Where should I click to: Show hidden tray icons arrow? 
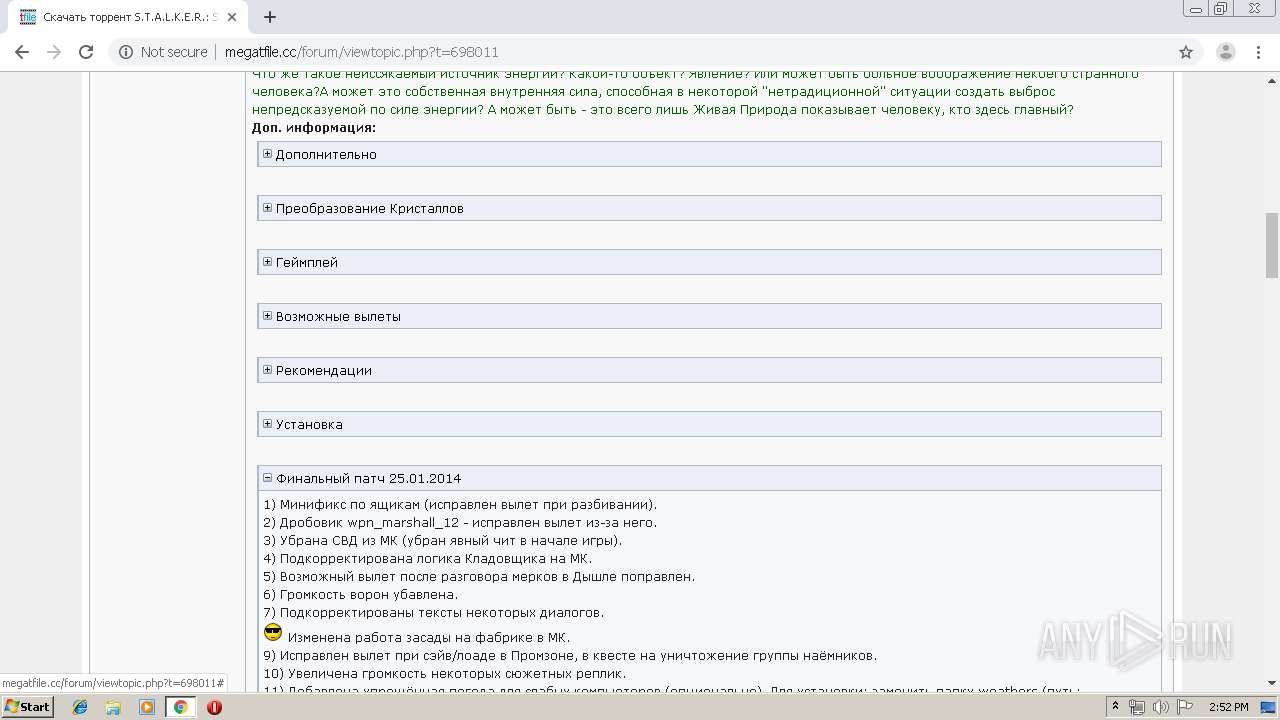click(1115, 707)
